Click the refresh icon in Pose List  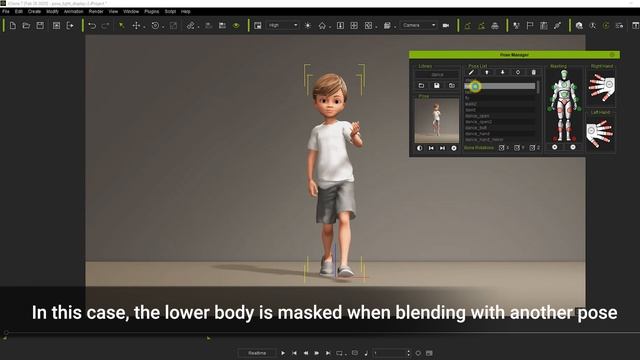[518, 72]
